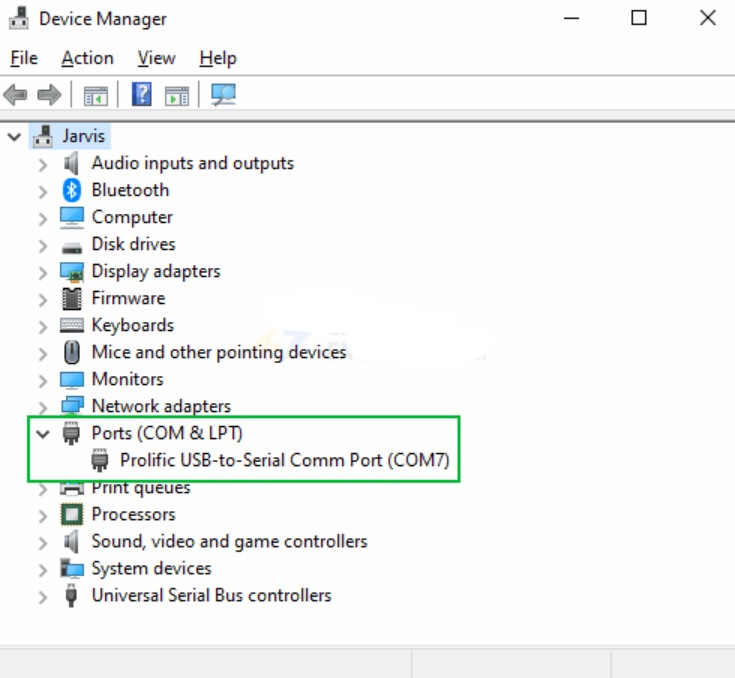Click the Show/Hide console tree toolbar icon
Screen dimensions: 735x678
point(96,95)
